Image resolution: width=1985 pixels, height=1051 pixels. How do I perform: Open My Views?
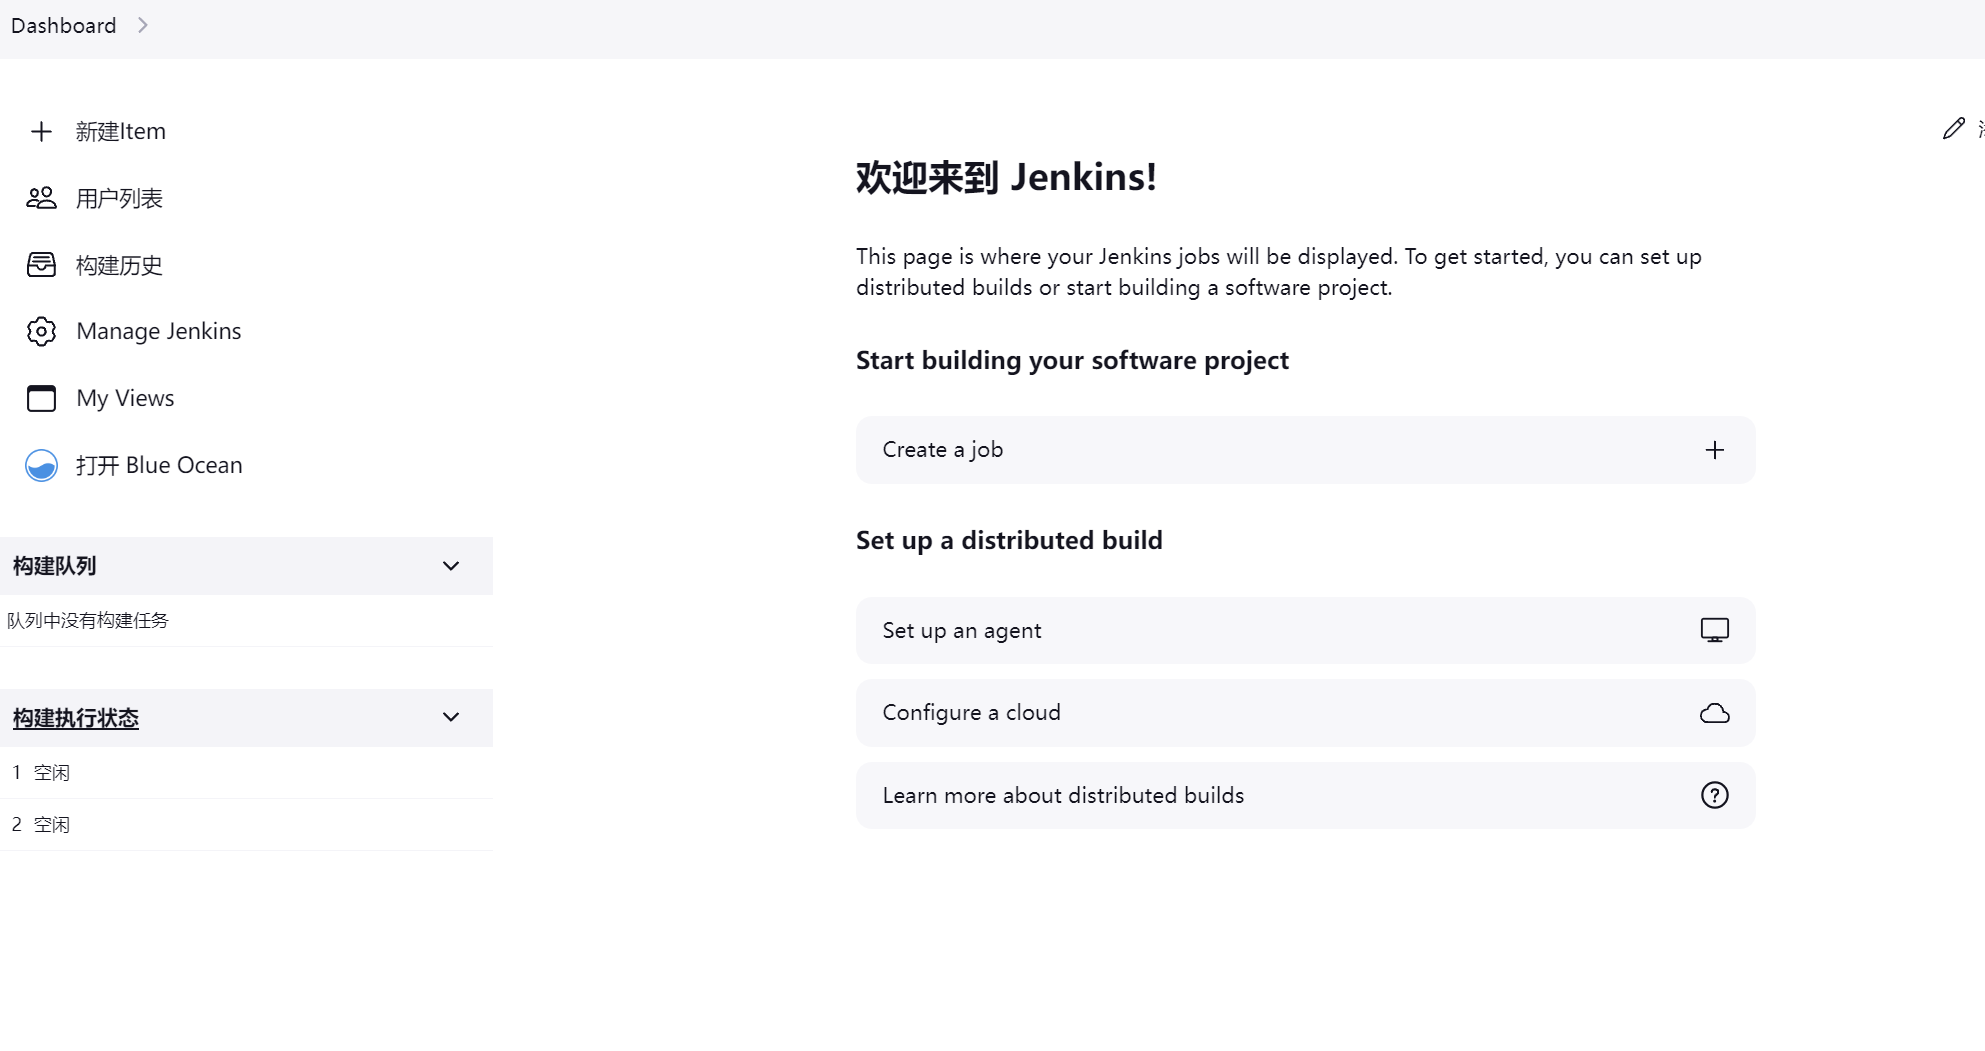pos(125,398)
